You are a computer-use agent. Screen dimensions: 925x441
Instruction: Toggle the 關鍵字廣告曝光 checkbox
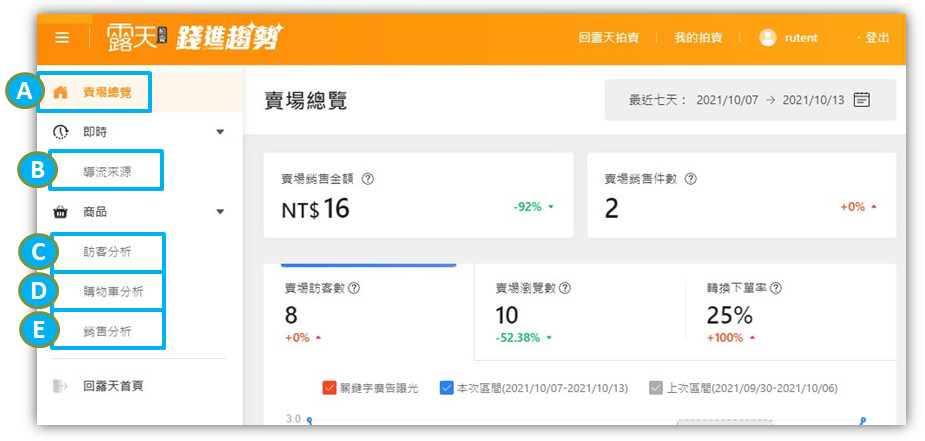click(x=329, y=388)
